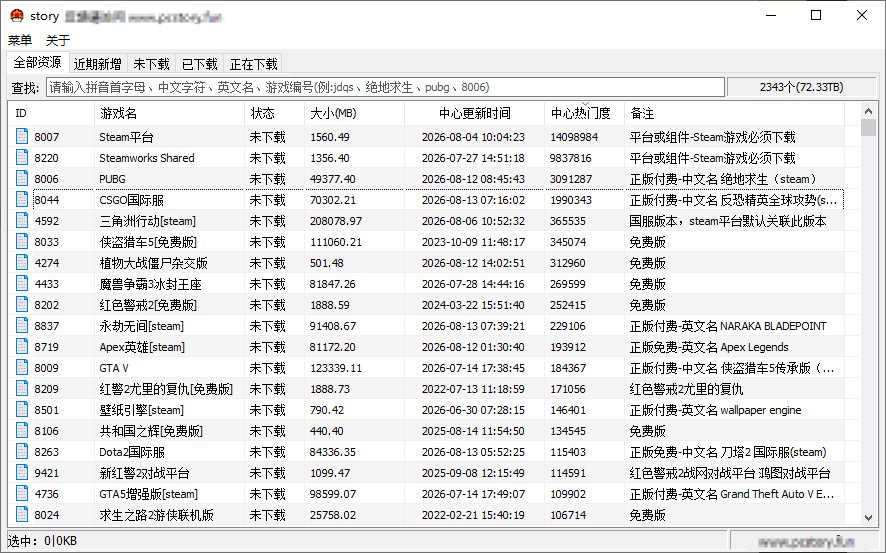Click the file icon for row 8719
Screen dimensions: 886x553
22,346
